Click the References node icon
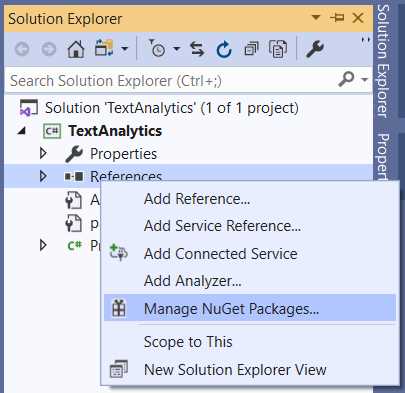This screenshot has height=393, width=405. [74, 176]
